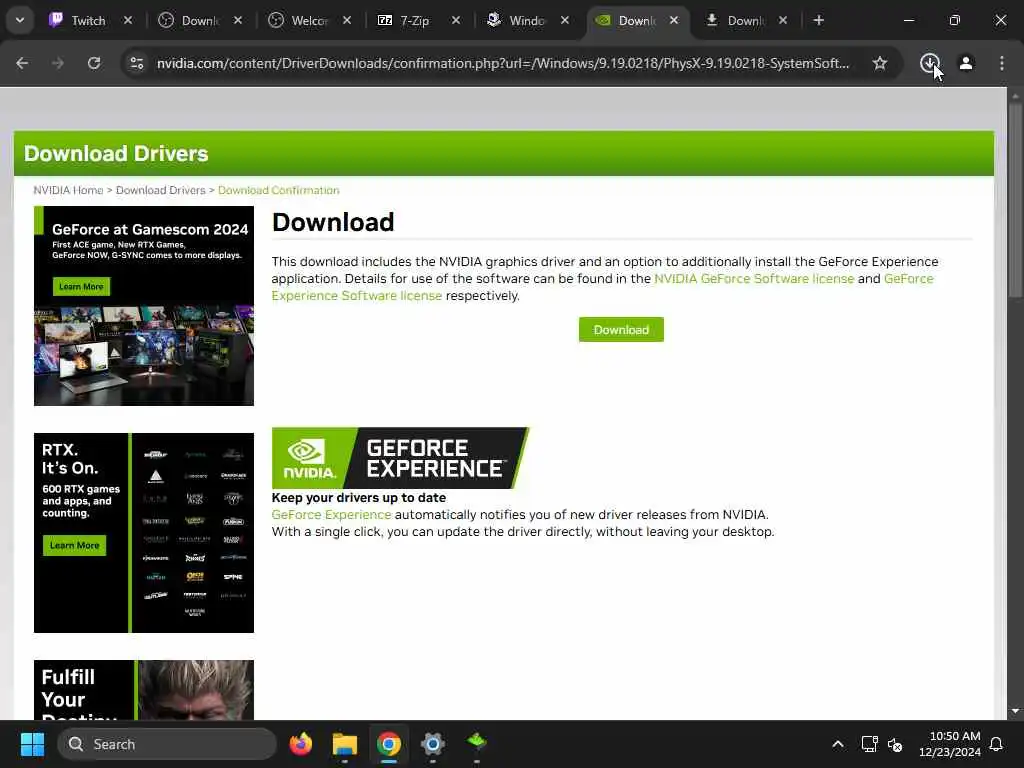Click the green Download button
The width and height of the screenshot is (1024, 768).
point(621,330)
